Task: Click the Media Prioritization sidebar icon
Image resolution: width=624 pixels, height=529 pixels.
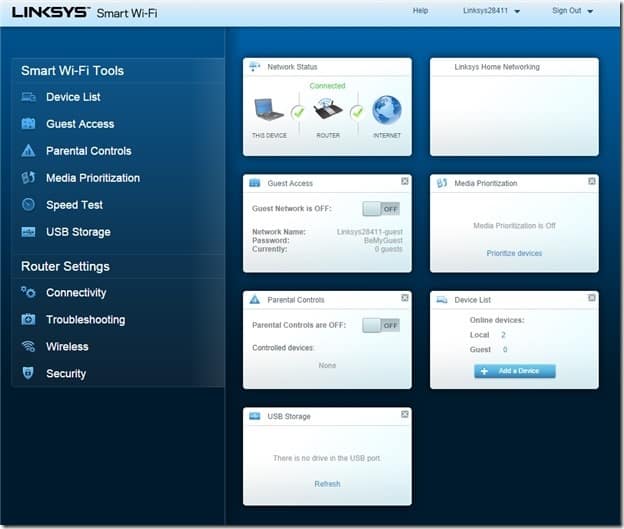Action: [28, 178]
